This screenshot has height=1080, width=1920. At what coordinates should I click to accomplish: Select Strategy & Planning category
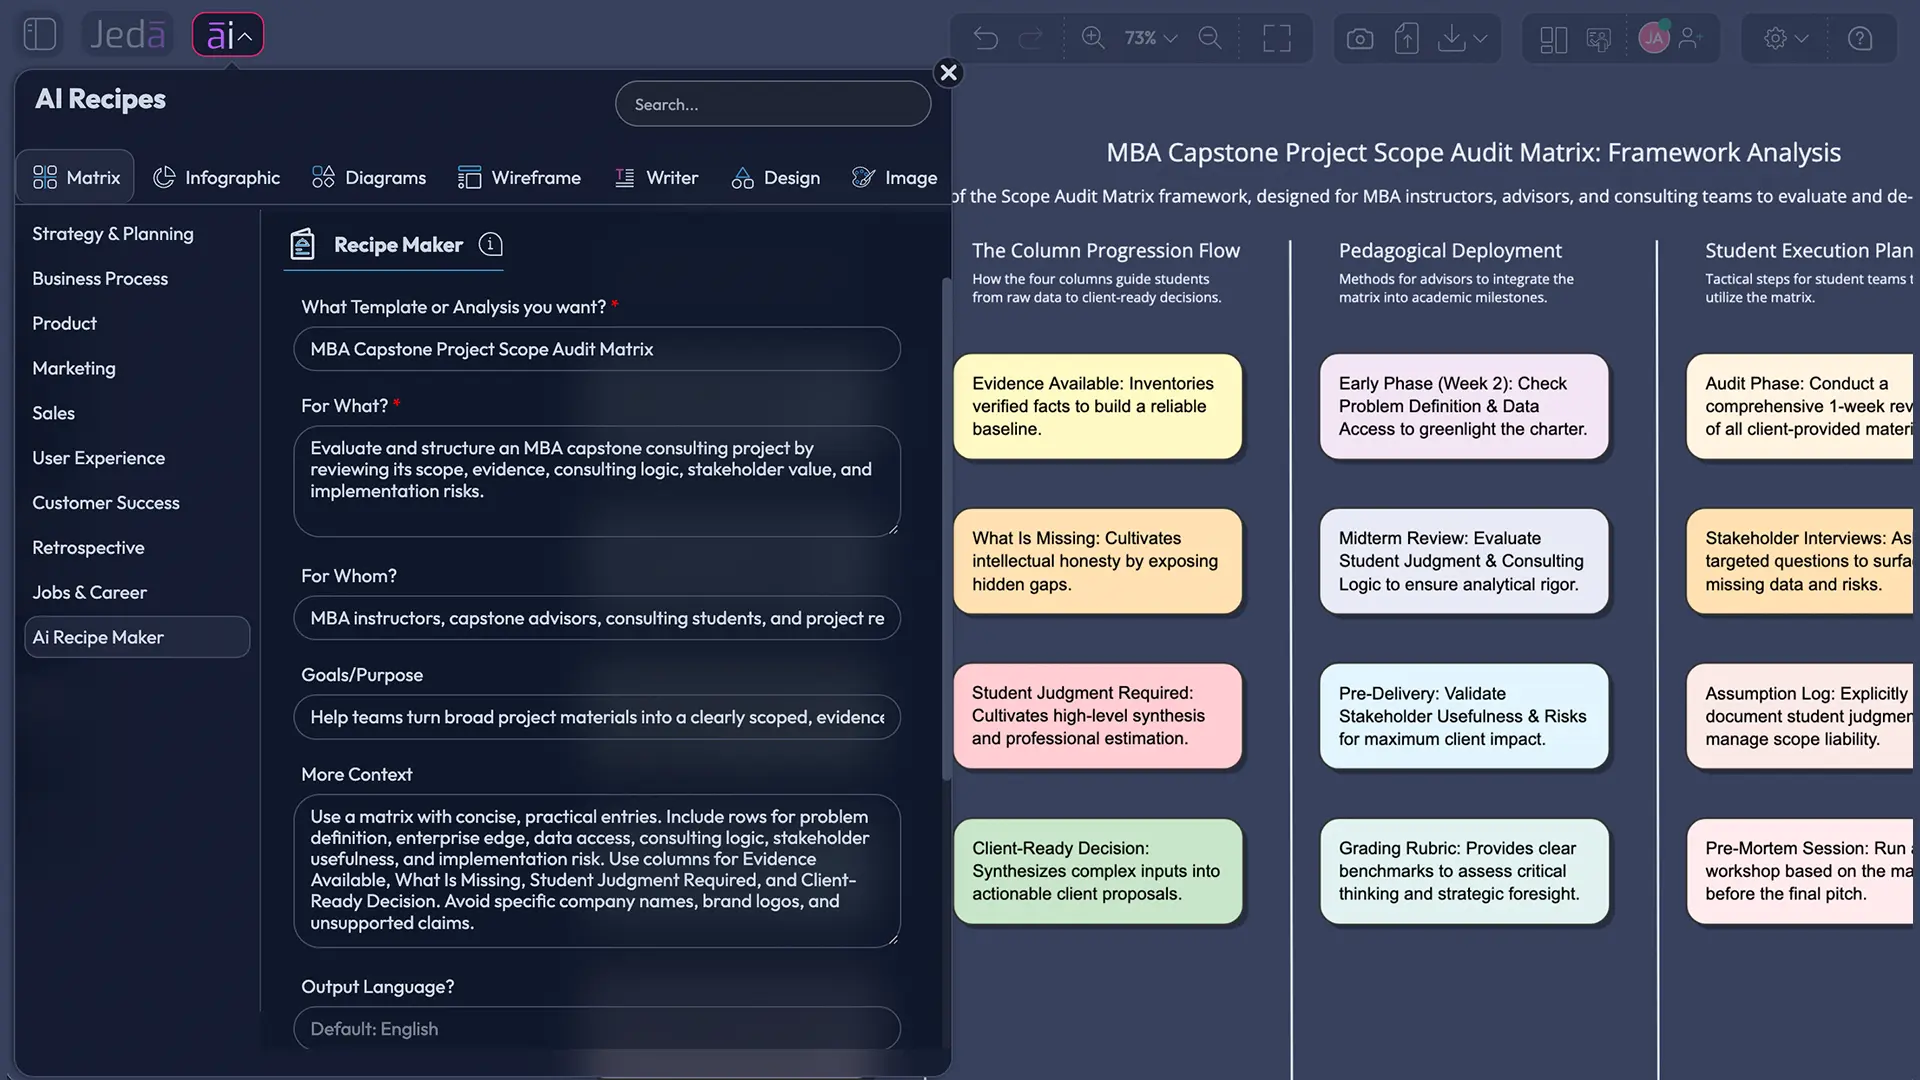[113, 233]
